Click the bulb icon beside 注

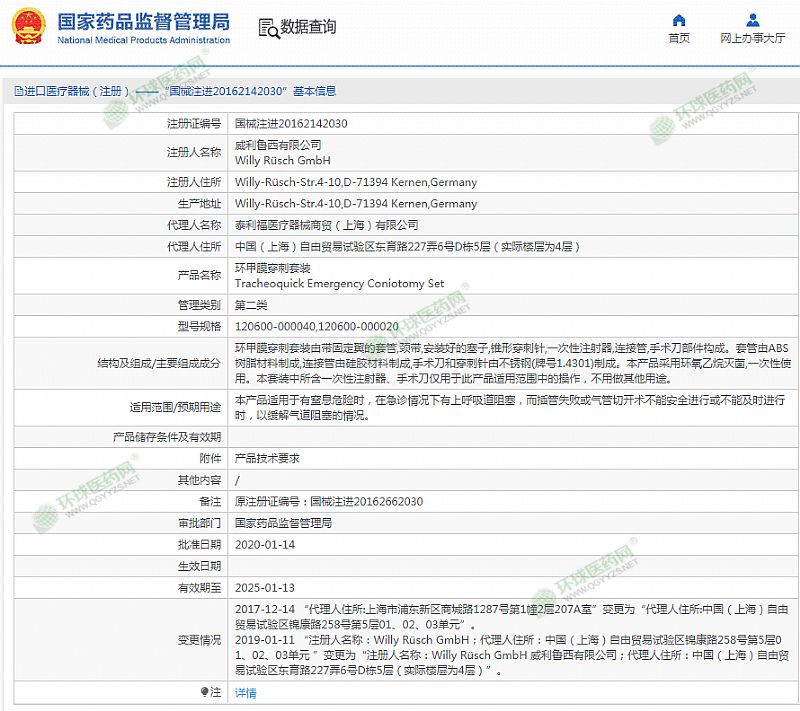coord(212,691)
